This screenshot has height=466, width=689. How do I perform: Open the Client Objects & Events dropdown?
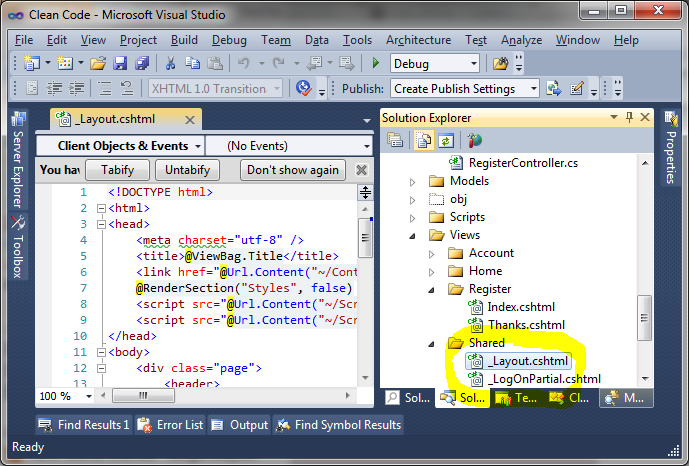pyautogui.click(x=198, y=146)
